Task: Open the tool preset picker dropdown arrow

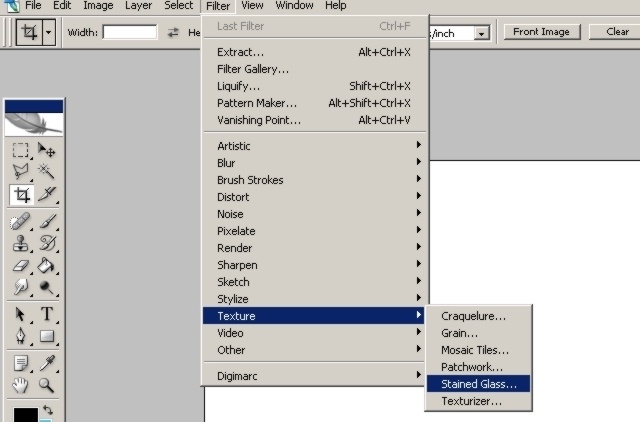Action: pyautogui.click(x=49, y=32)
